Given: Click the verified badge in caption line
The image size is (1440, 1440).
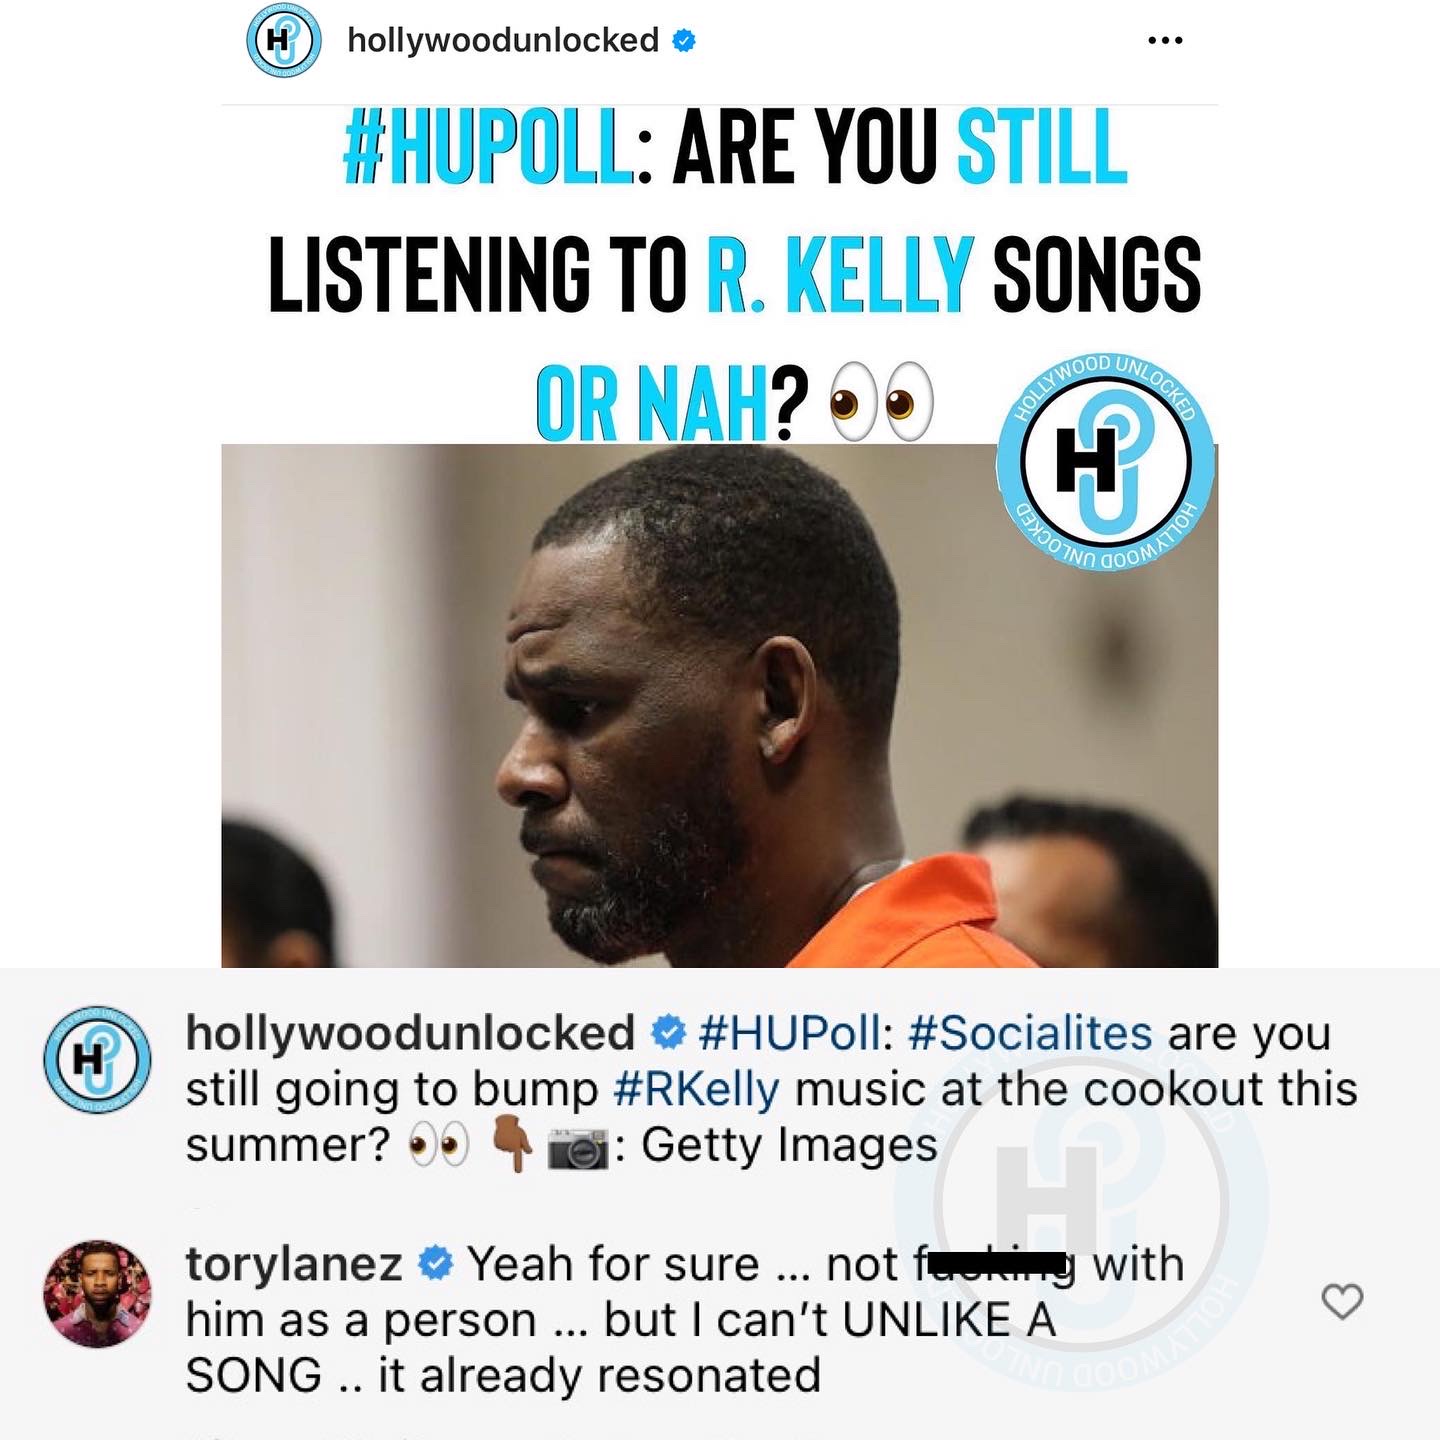Looking at the screenshot, I should click(x=668, y=1033).
